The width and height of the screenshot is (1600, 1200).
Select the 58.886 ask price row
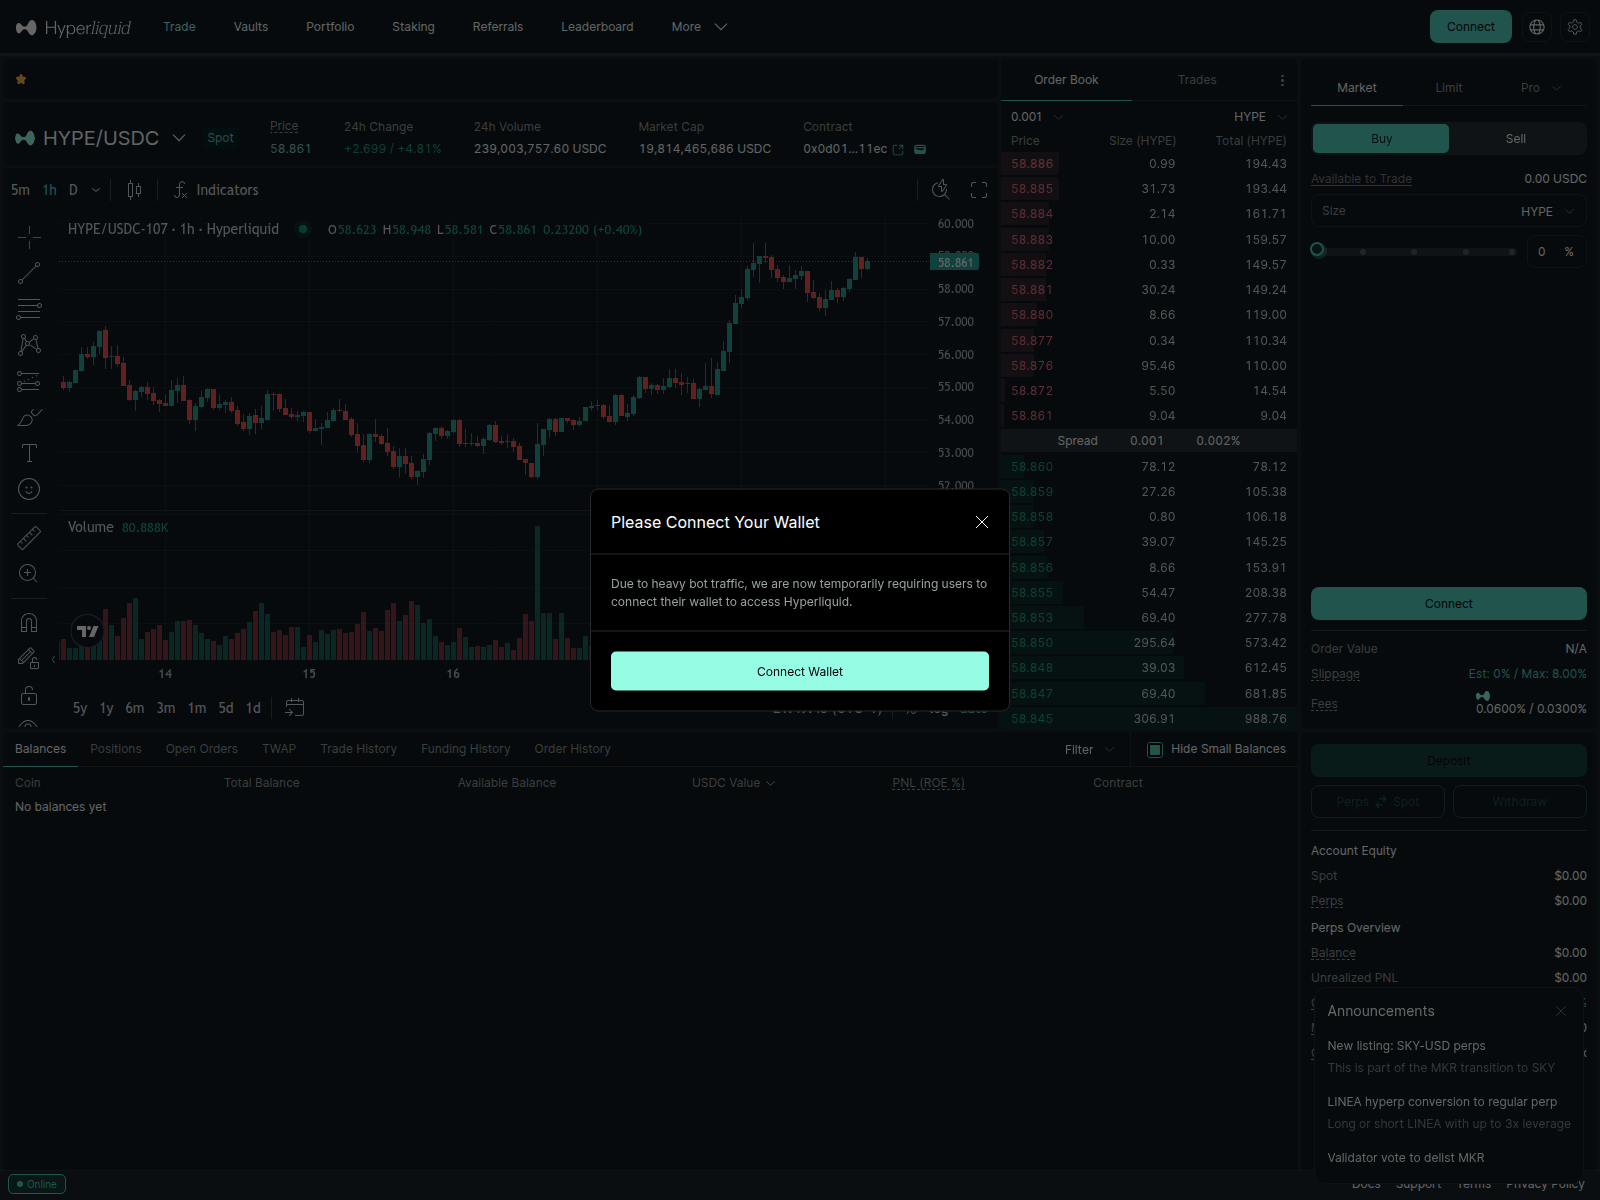tap(1149, 164)
